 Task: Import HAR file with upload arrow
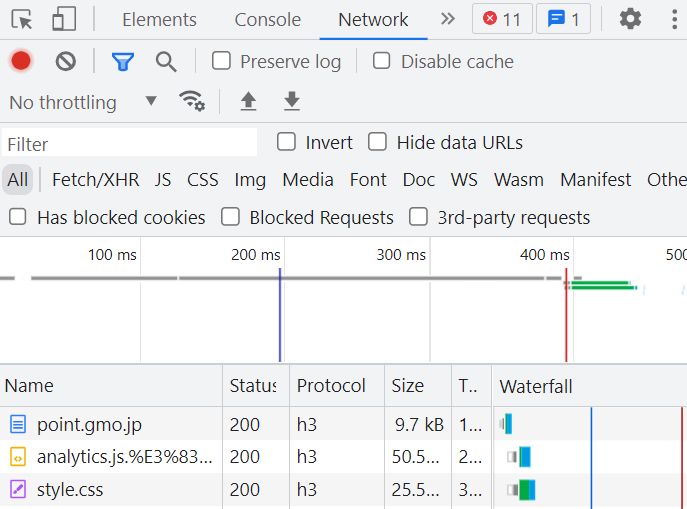pyautogui.click(x=248, y=101)
